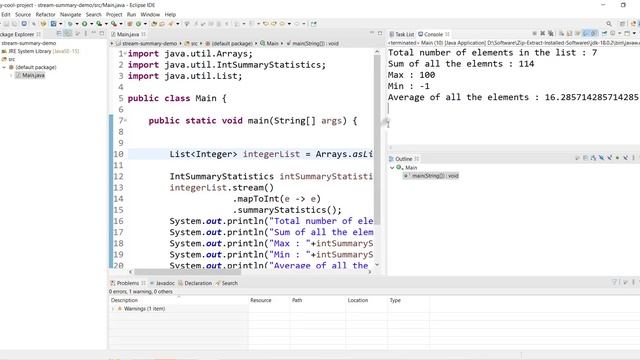The height and width of the screenshot is (360, 640).
Task: Switch to the Declaration tab
Action: tap(195, 283)
